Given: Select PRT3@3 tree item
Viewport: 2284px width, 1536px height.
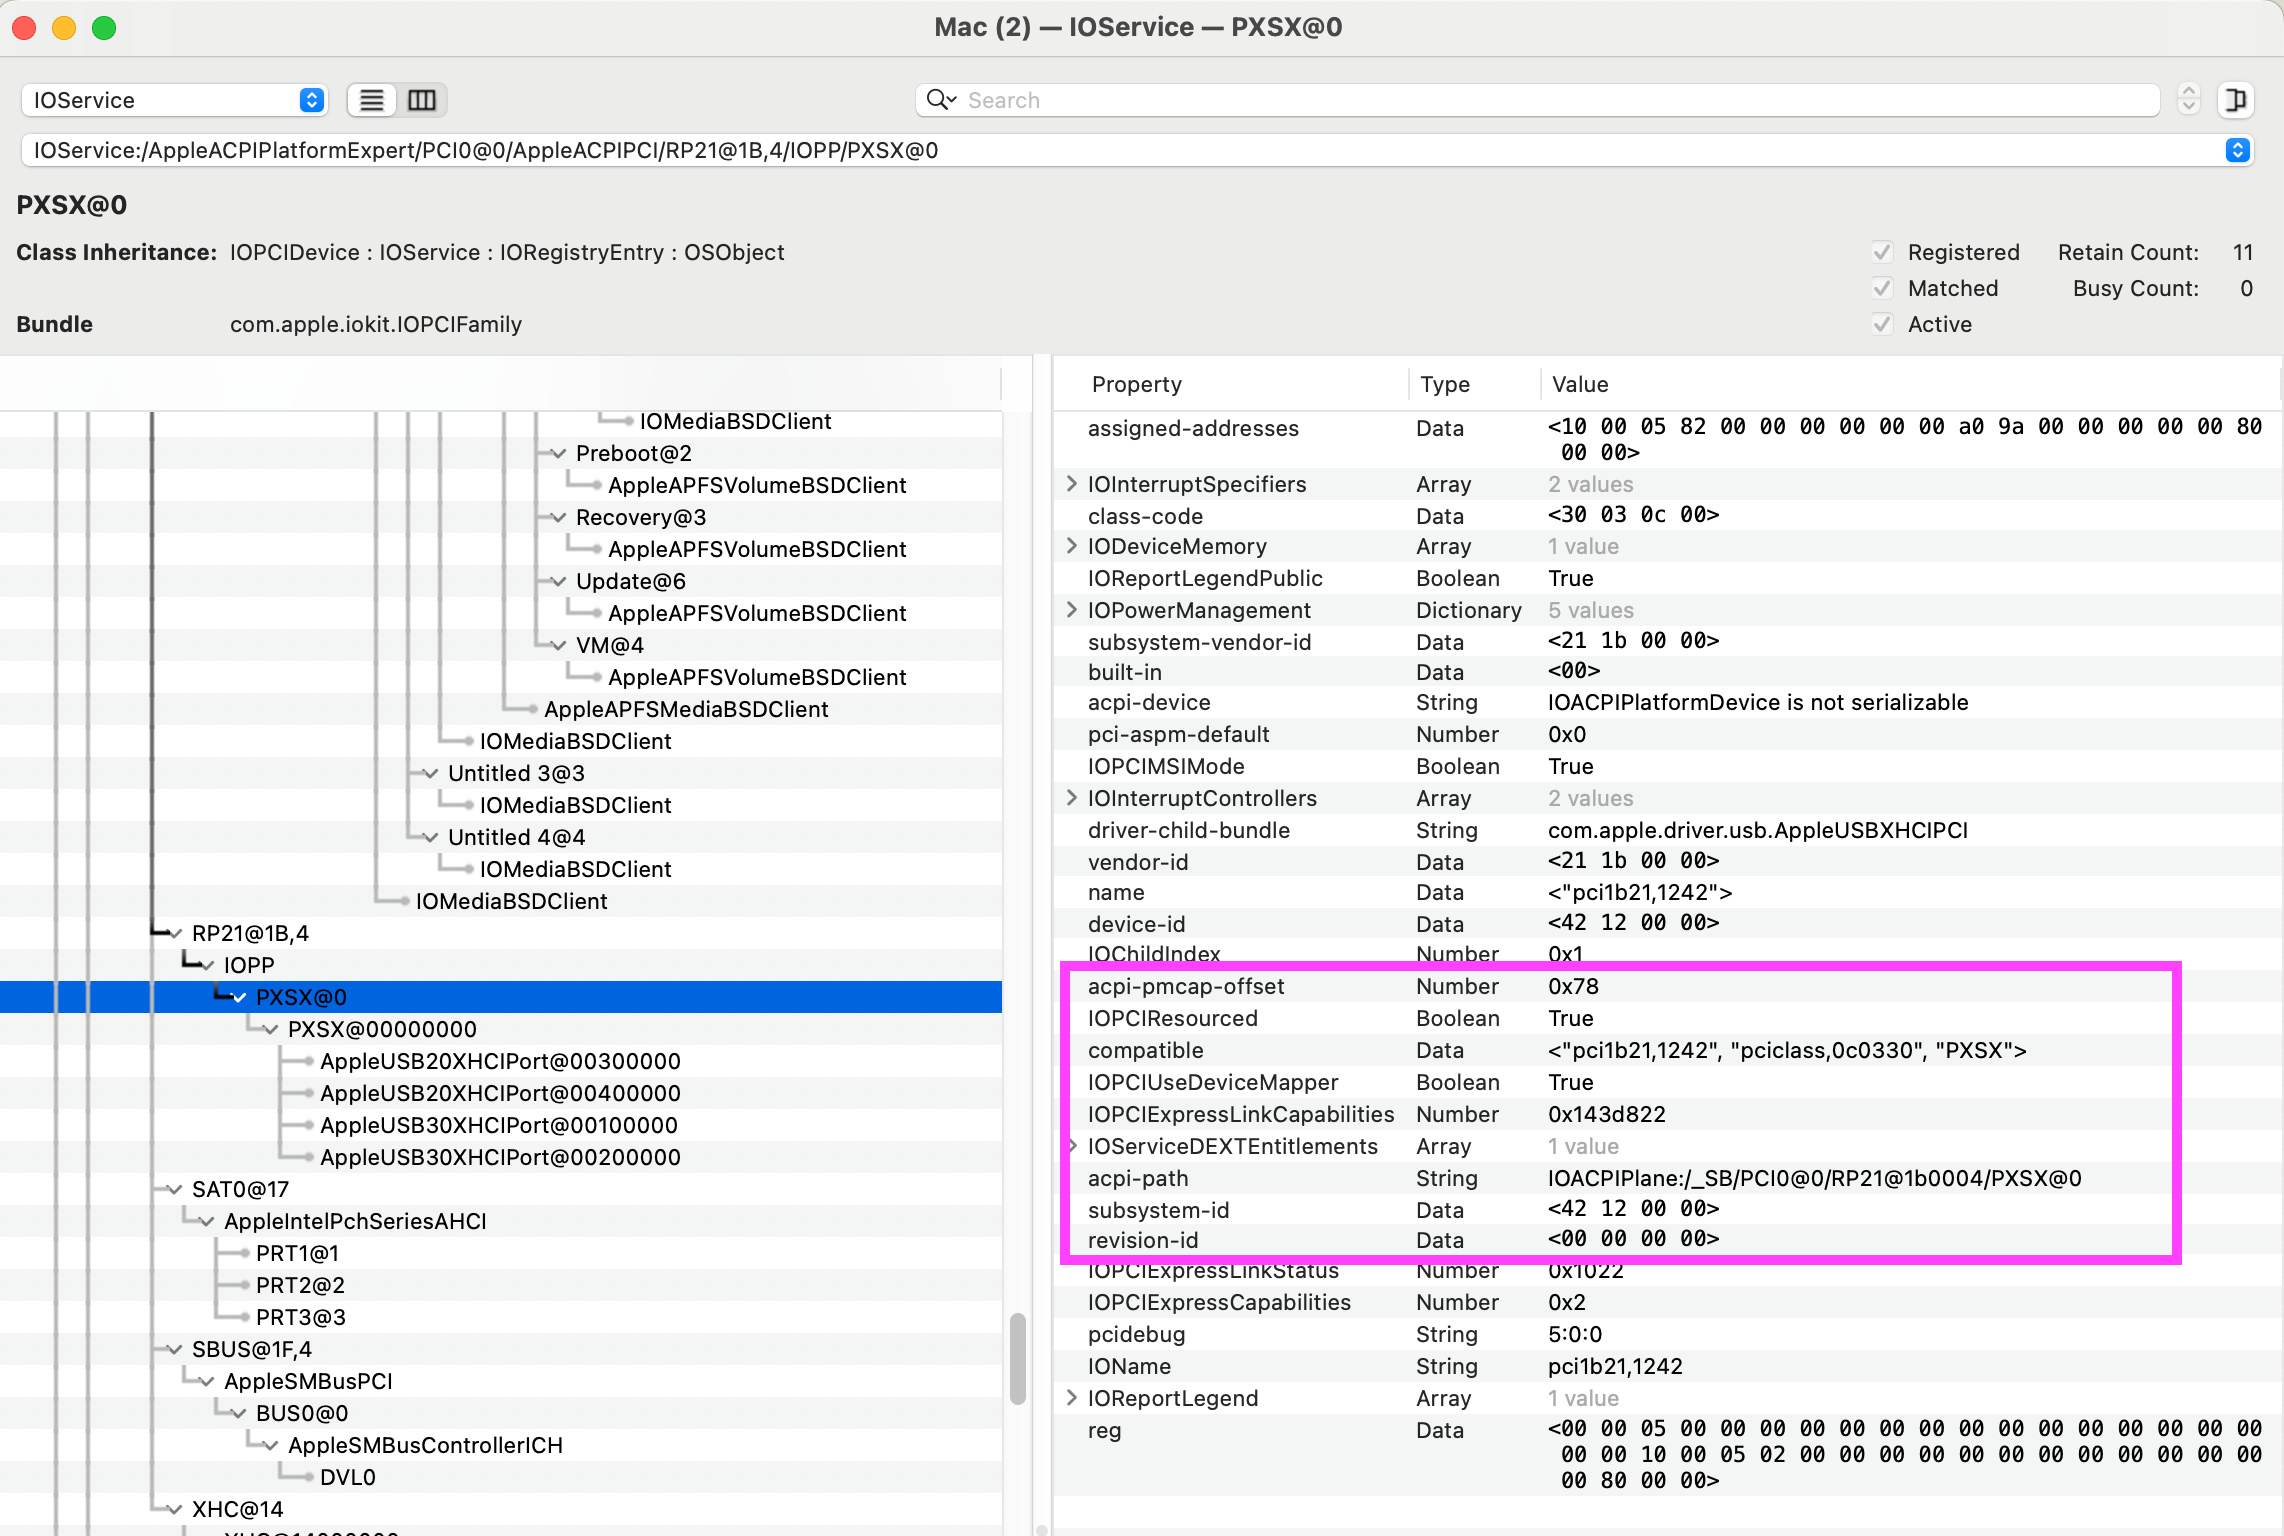Looking at the screenshot, I should (301, 1317).
